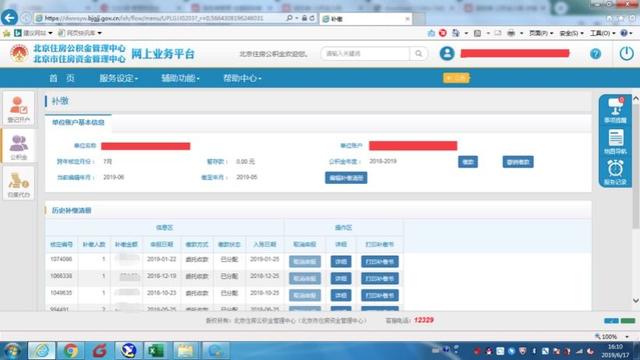Screen dimensions: 640x360
Task: Click the page scrollbar up arrow
Action: 636,99
